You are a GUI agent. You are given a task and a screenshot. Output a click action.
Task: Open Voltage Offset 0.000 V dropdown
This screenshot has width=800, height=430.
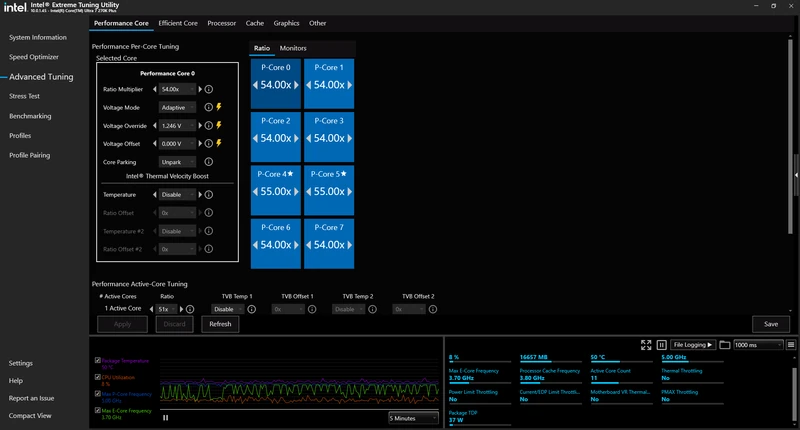177,144
